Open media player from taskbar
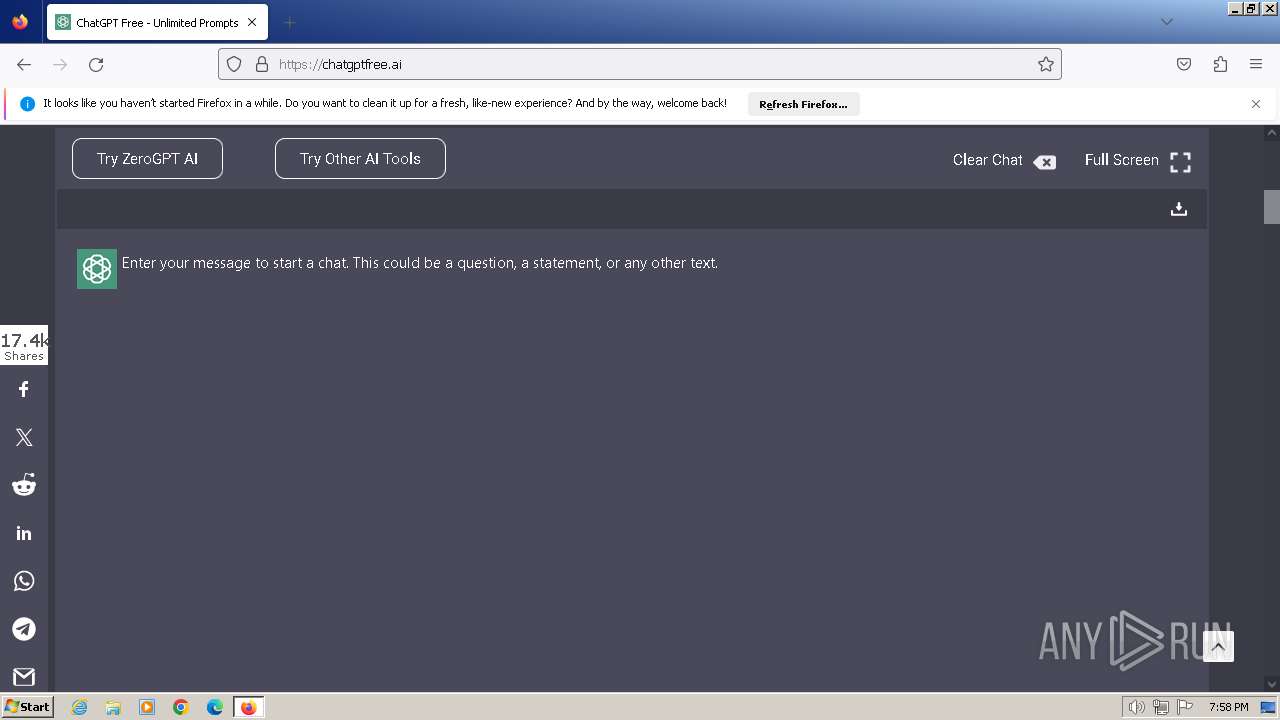Screen dimensions: 1280x720 tap(147, 707)
